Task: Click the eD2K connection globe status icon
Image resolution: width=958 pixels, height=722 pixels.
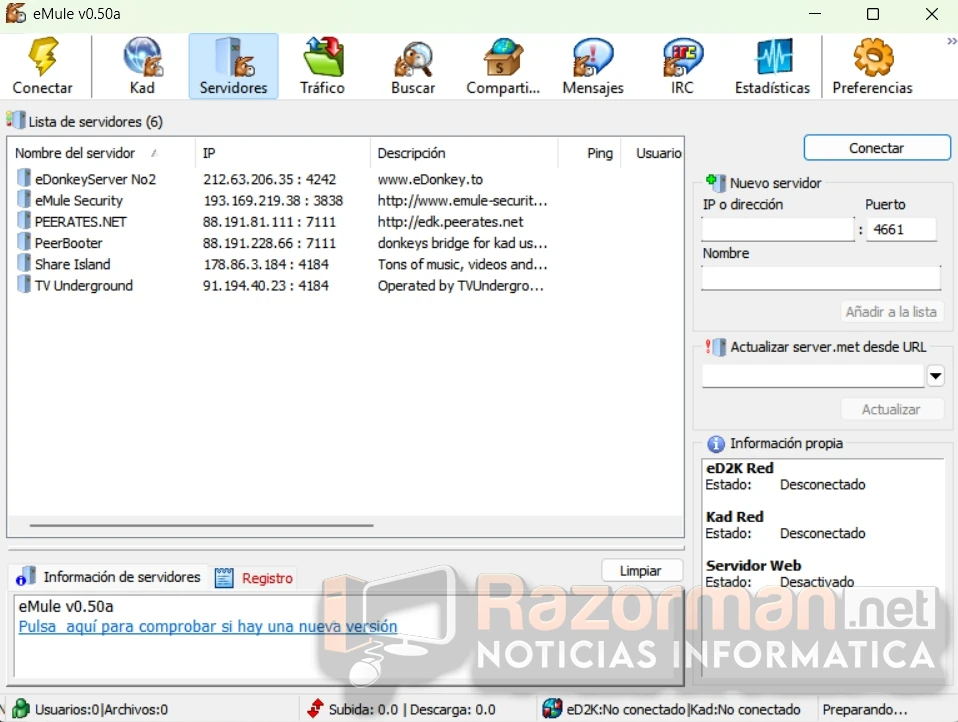Action: [x=552, y=709]
